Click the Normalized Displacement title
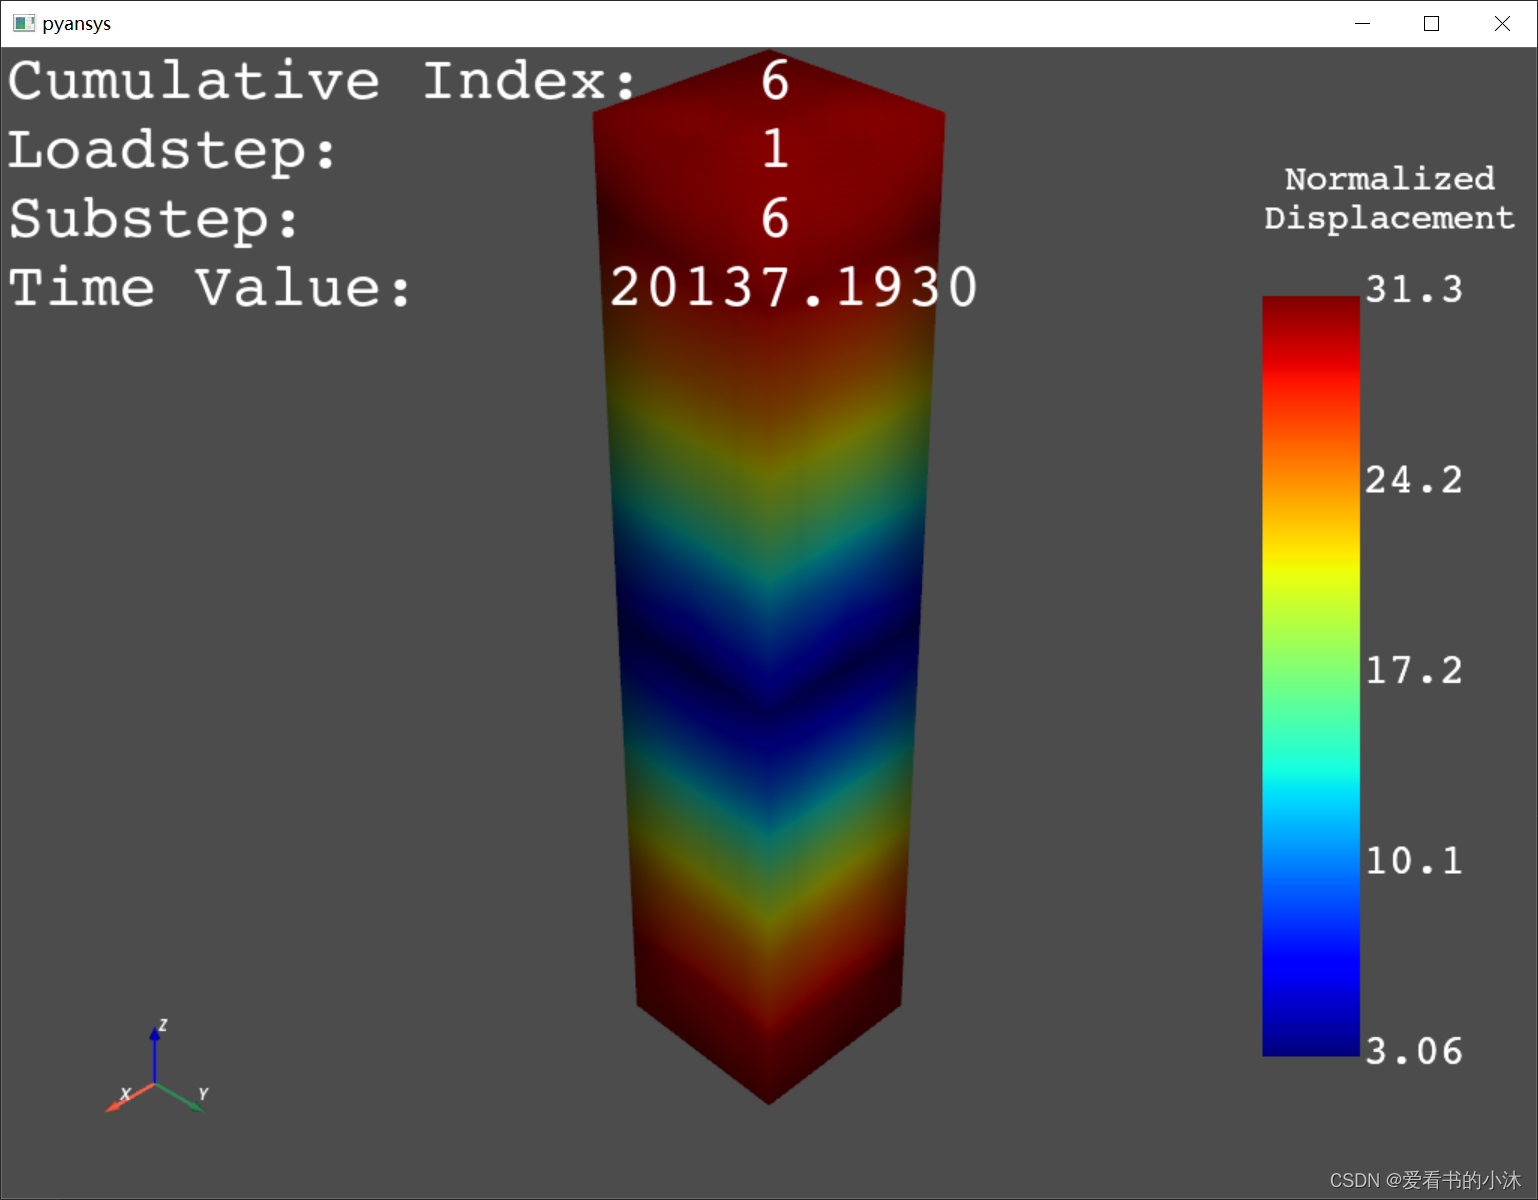The height and width of the screenshot is (1200, 1538). [x=1389, y=198]
